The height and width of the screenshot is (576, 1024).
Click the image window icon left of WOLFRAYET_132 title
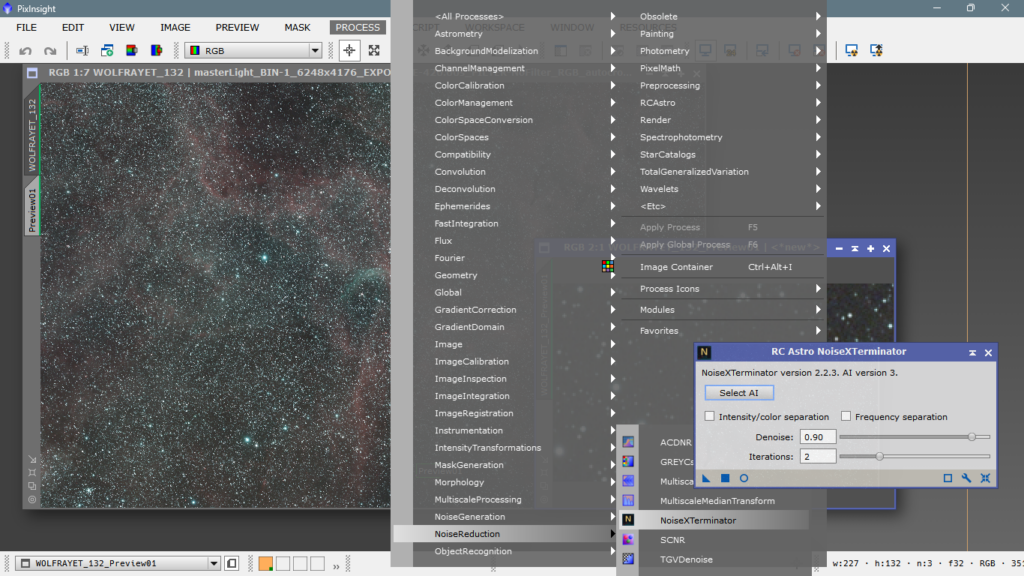pos(32,72)
